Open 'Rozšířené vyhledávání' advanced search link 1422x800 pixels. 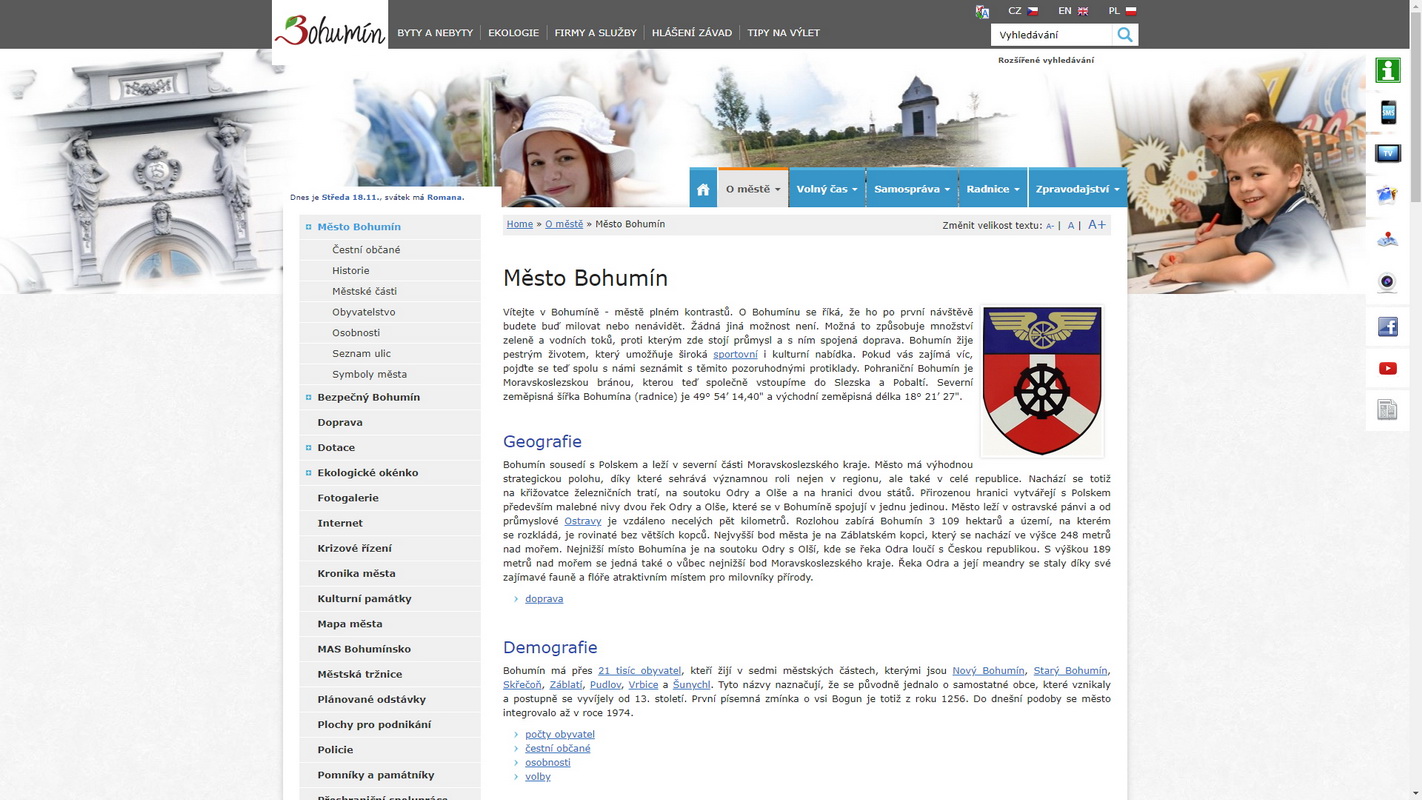tap(1046, 60)
